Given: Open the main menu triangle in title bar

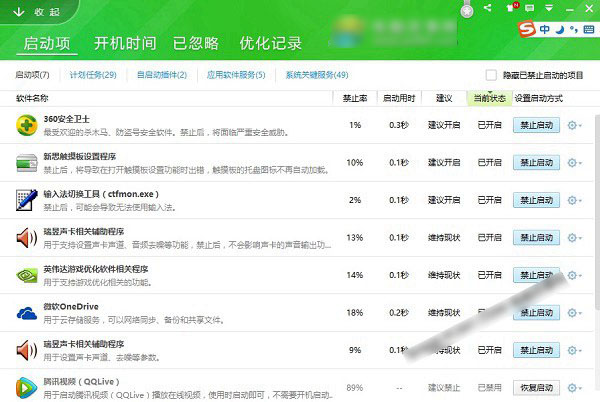Looking at the screenshot, I should pos(549,8).
